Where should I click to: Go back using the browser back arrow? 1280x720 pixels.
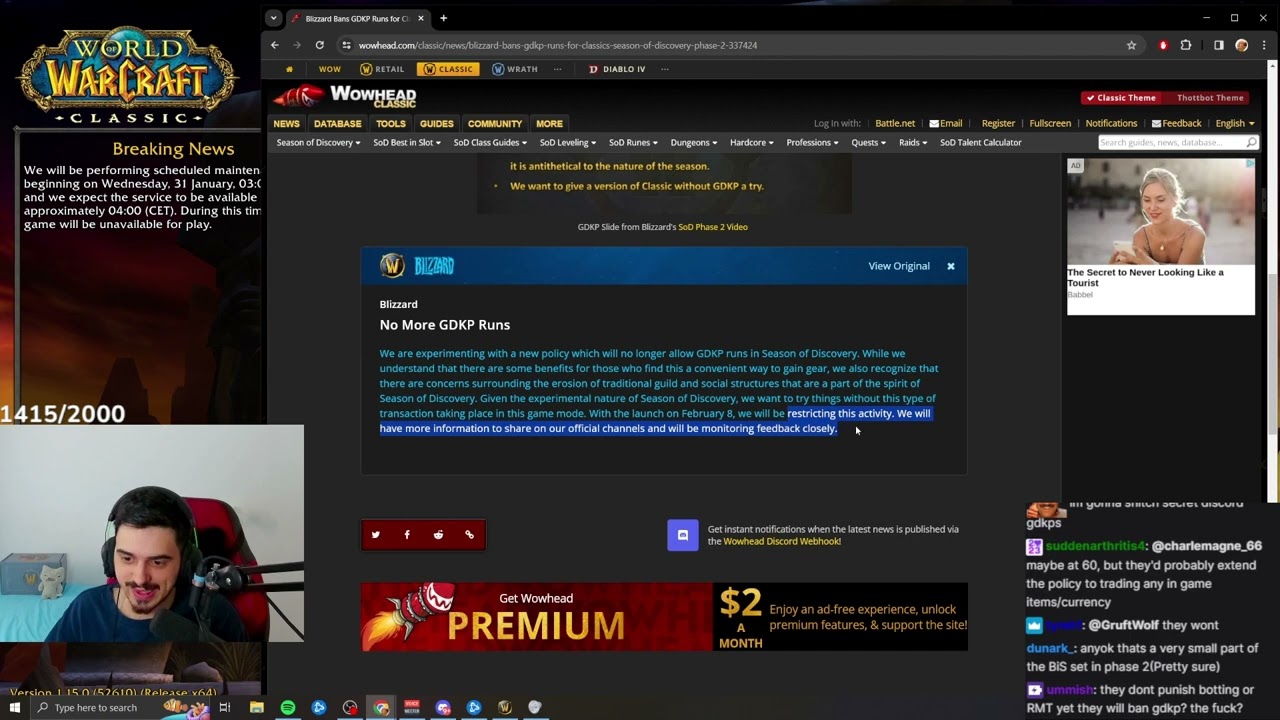click(275, 45)
